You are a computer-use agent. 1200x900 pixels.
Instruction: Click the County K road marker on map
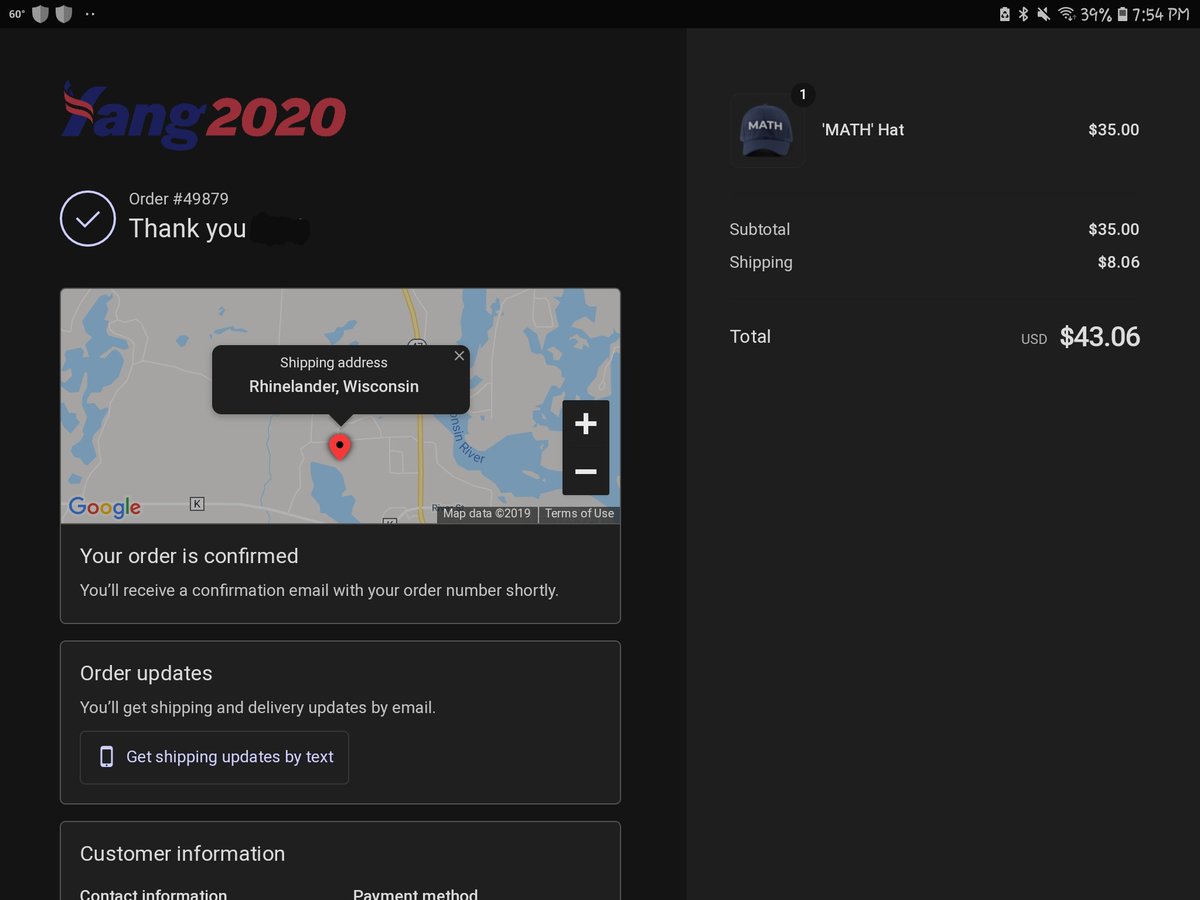pos(197,504)
